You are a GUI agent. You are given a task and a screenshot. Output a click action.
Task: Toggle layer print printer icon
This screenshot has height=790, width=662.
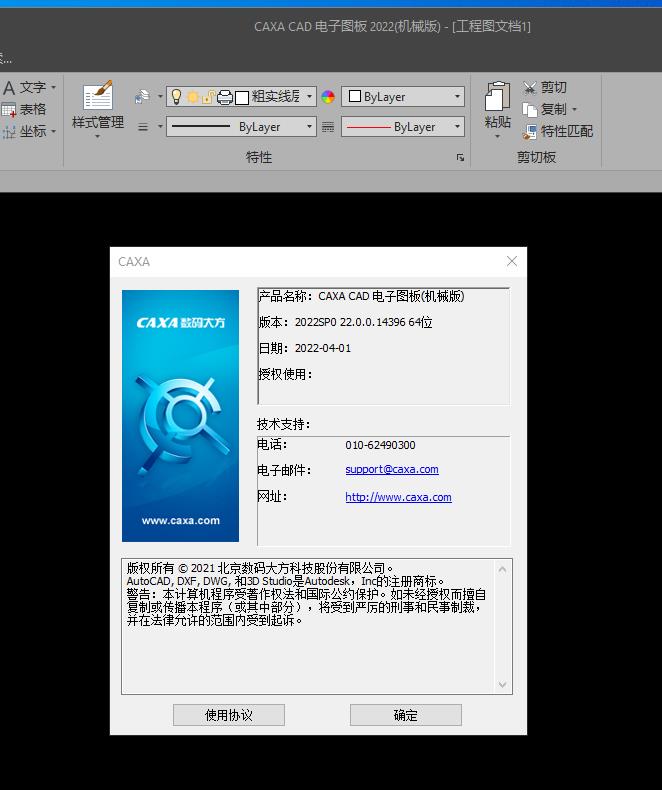click(x=225, y=97)
